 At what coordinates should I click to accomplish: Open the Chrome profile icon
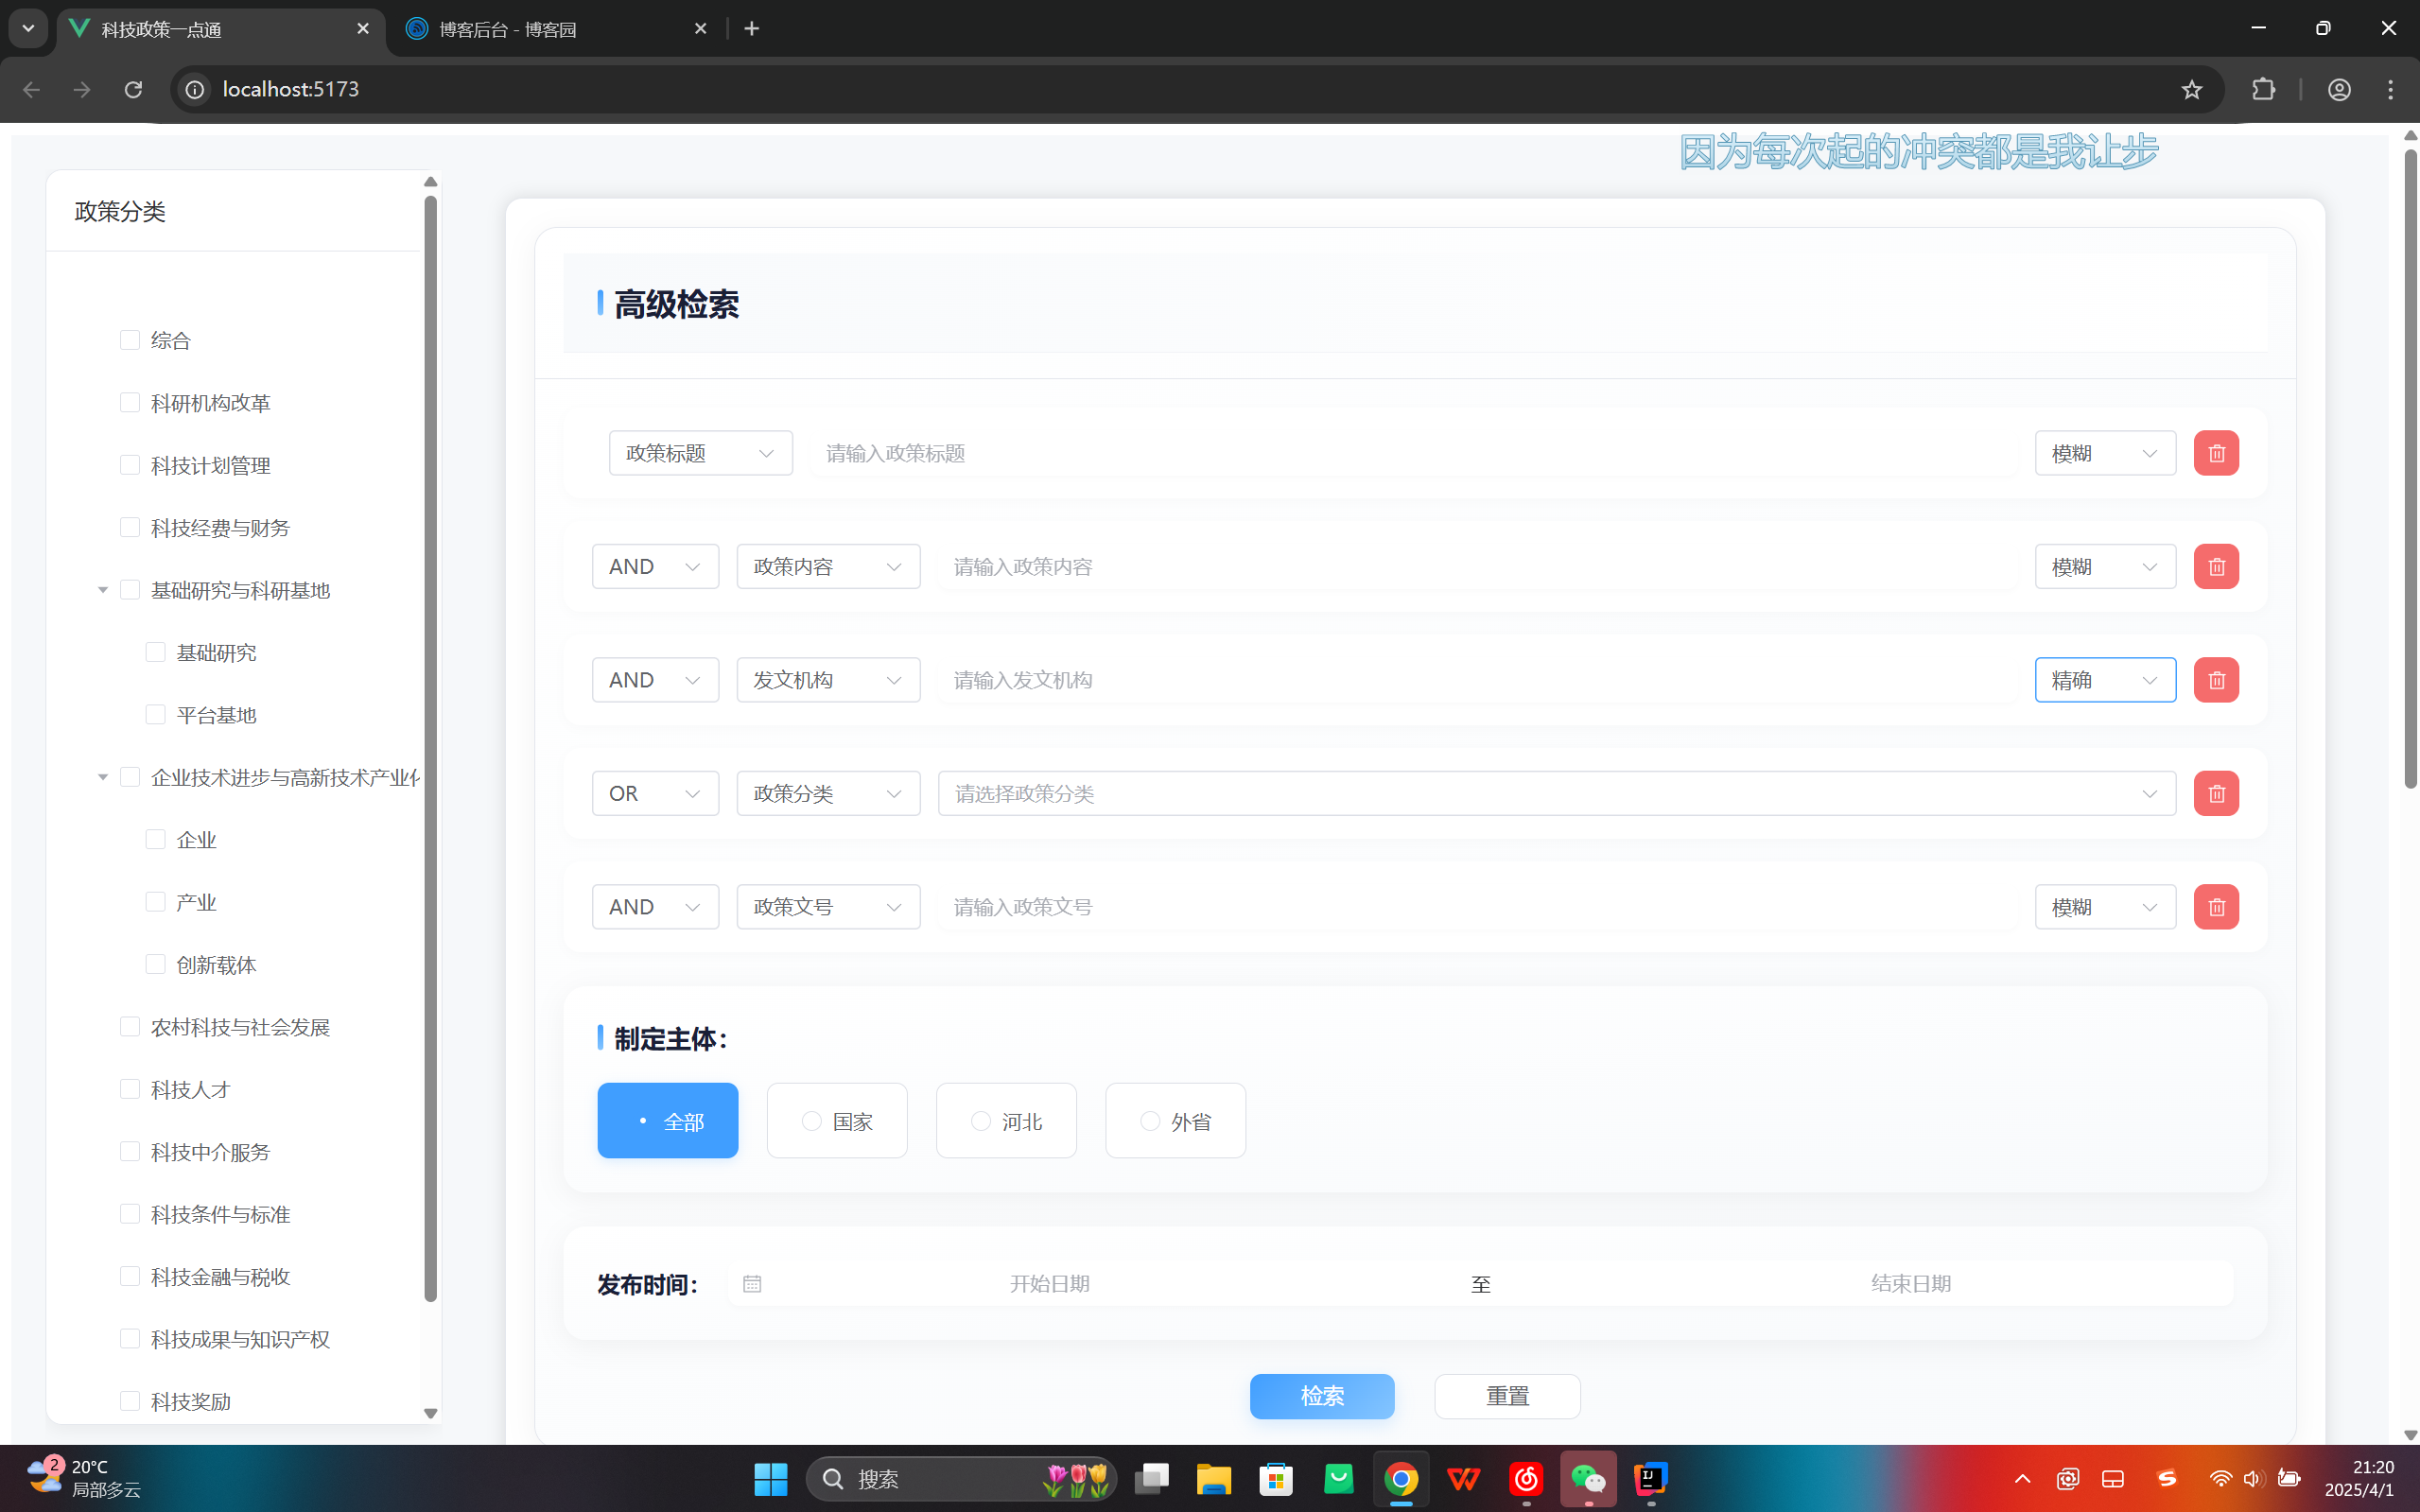(2338, 90)
